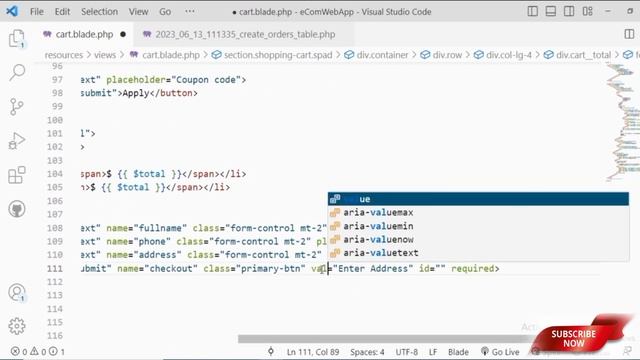Click the required attribute on line 111

(472, 269)
